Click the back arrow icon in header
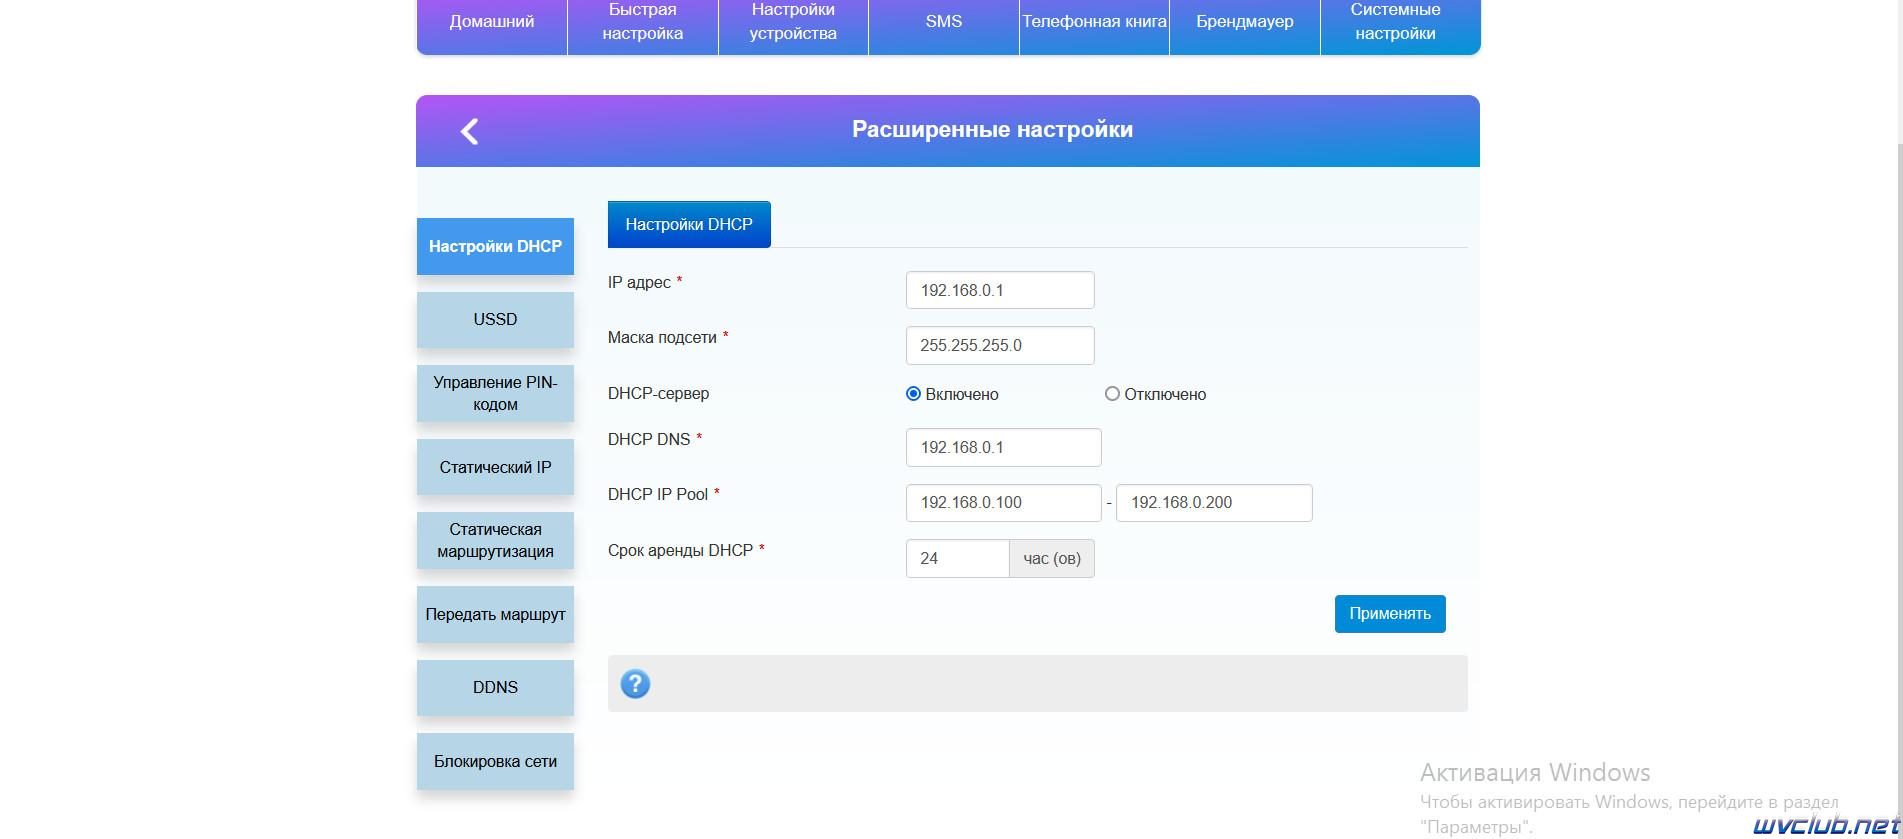1903x839 pixels. coord(469,131)
